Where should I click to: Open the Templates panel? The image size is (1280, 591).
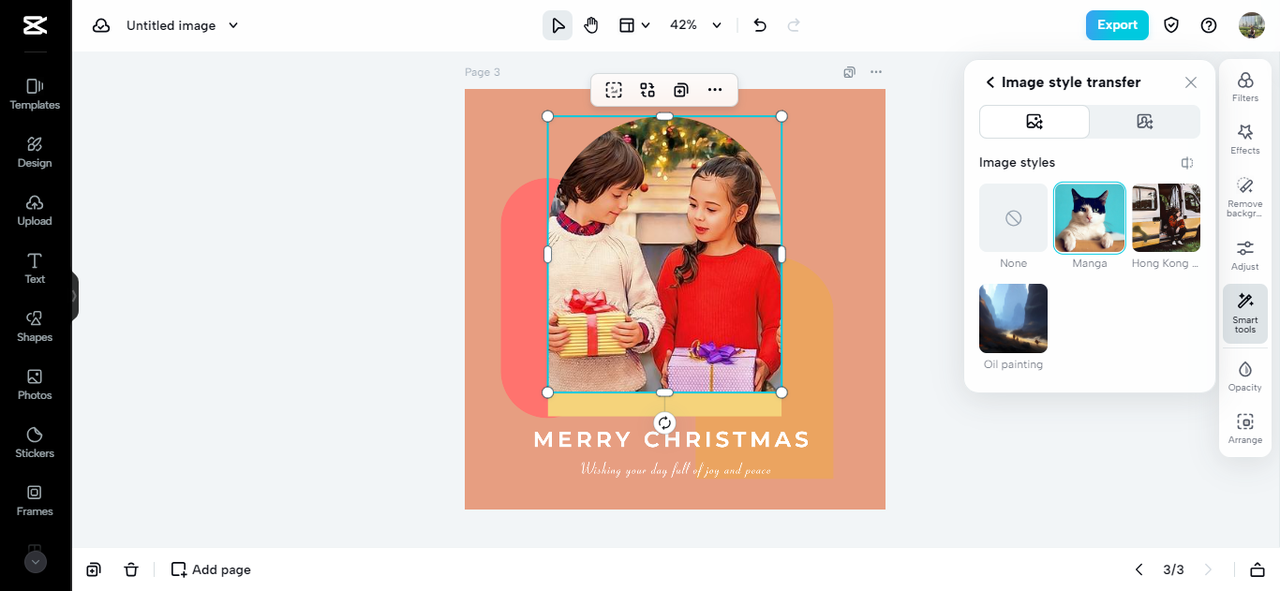(35, 94)
